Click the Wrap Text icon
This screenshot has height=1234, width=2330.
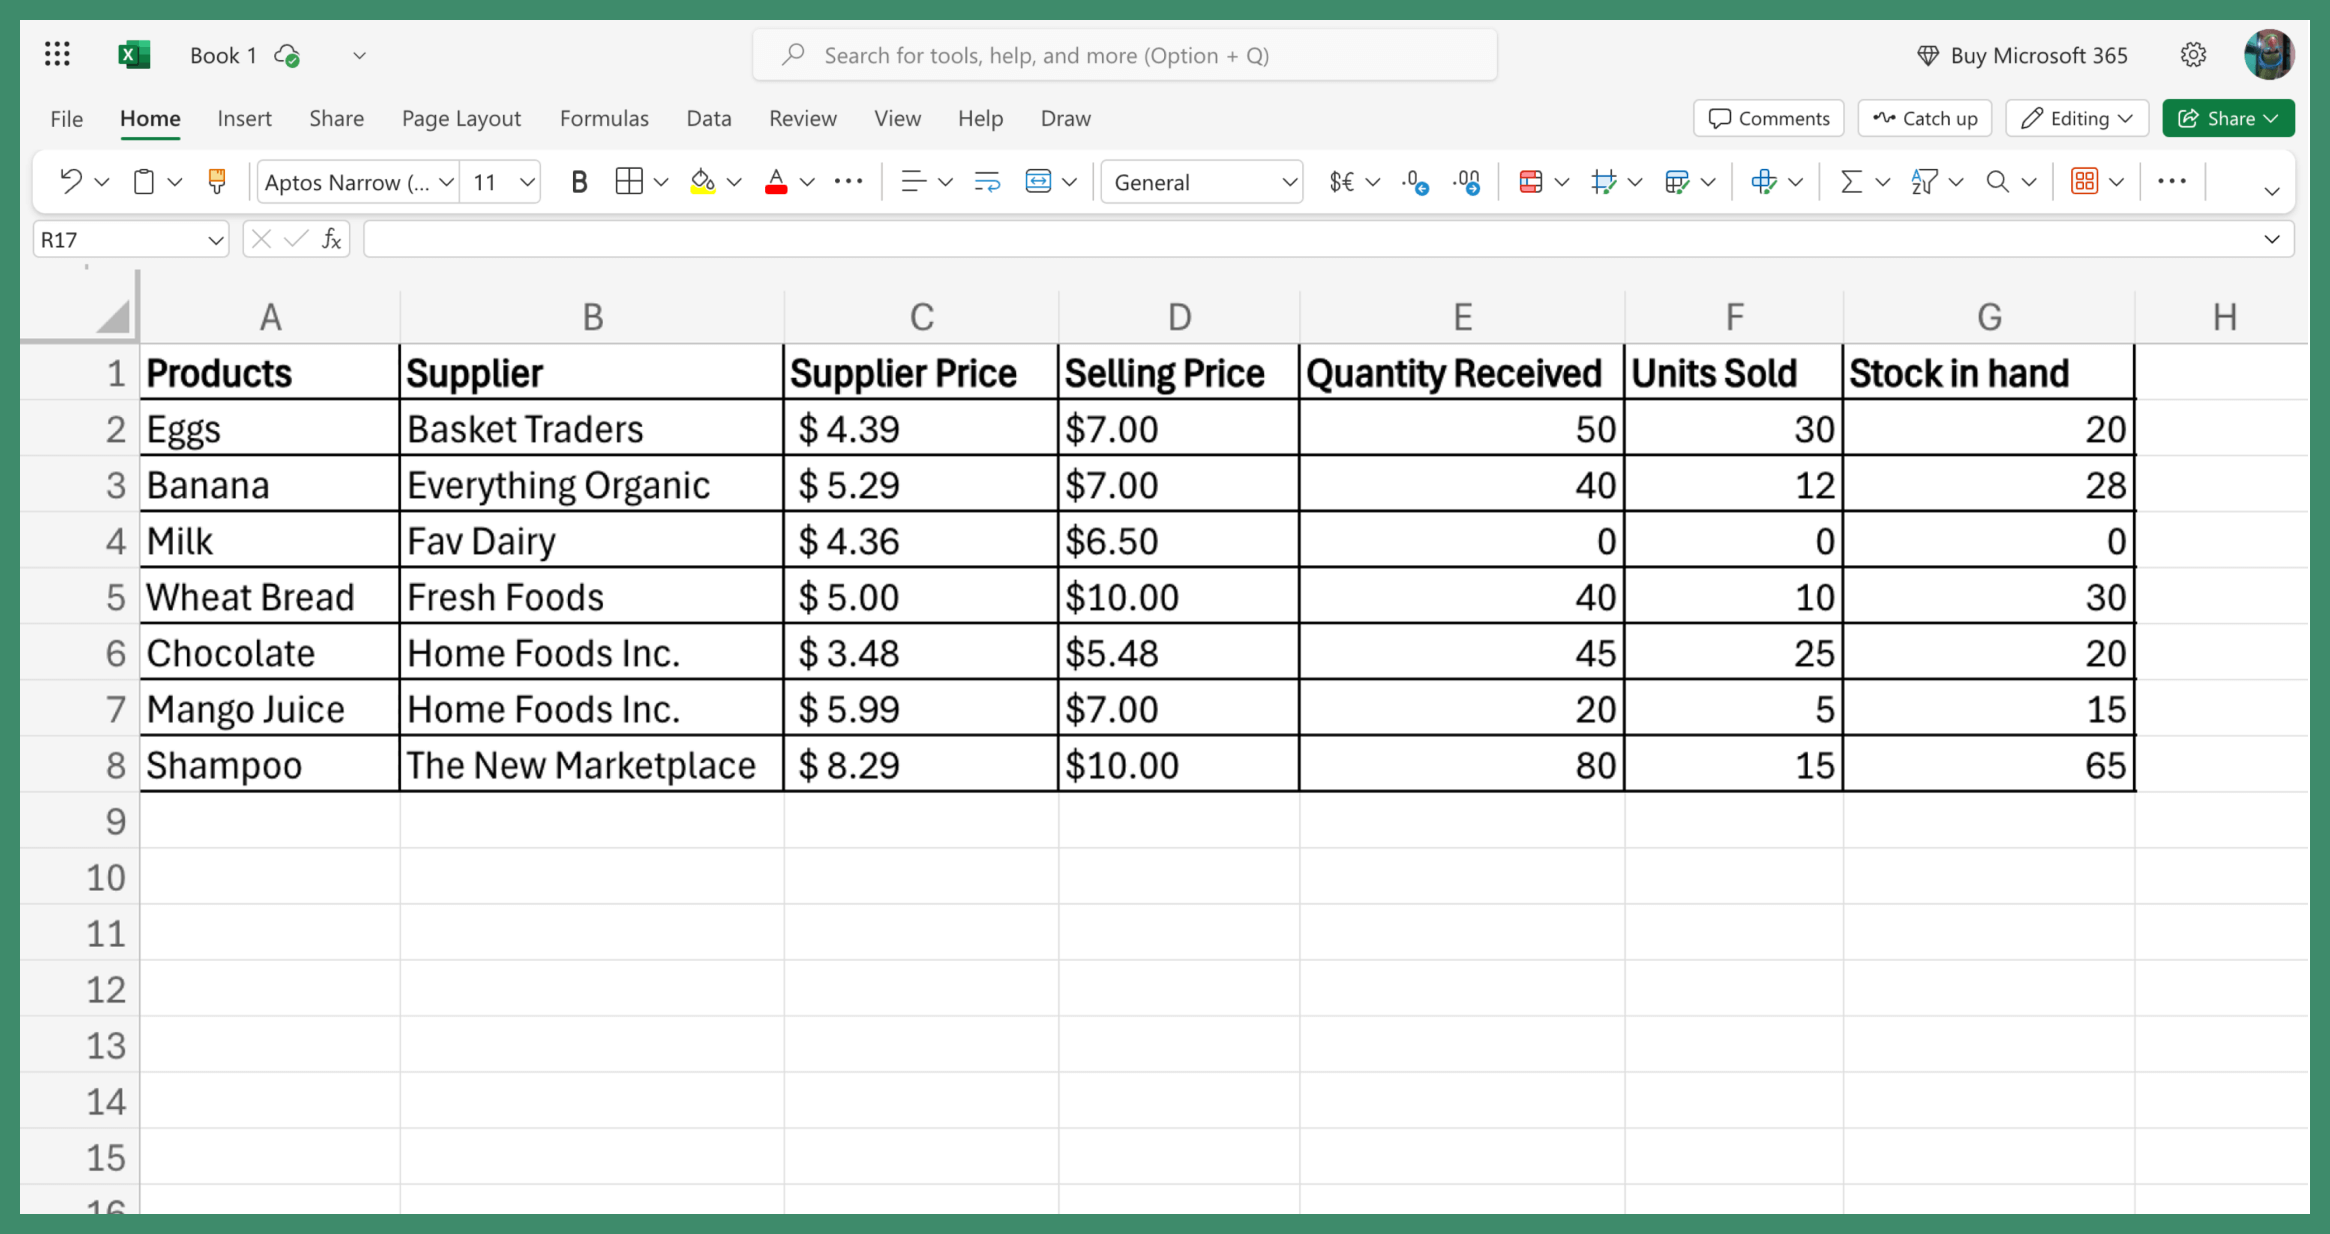(986, 182)
